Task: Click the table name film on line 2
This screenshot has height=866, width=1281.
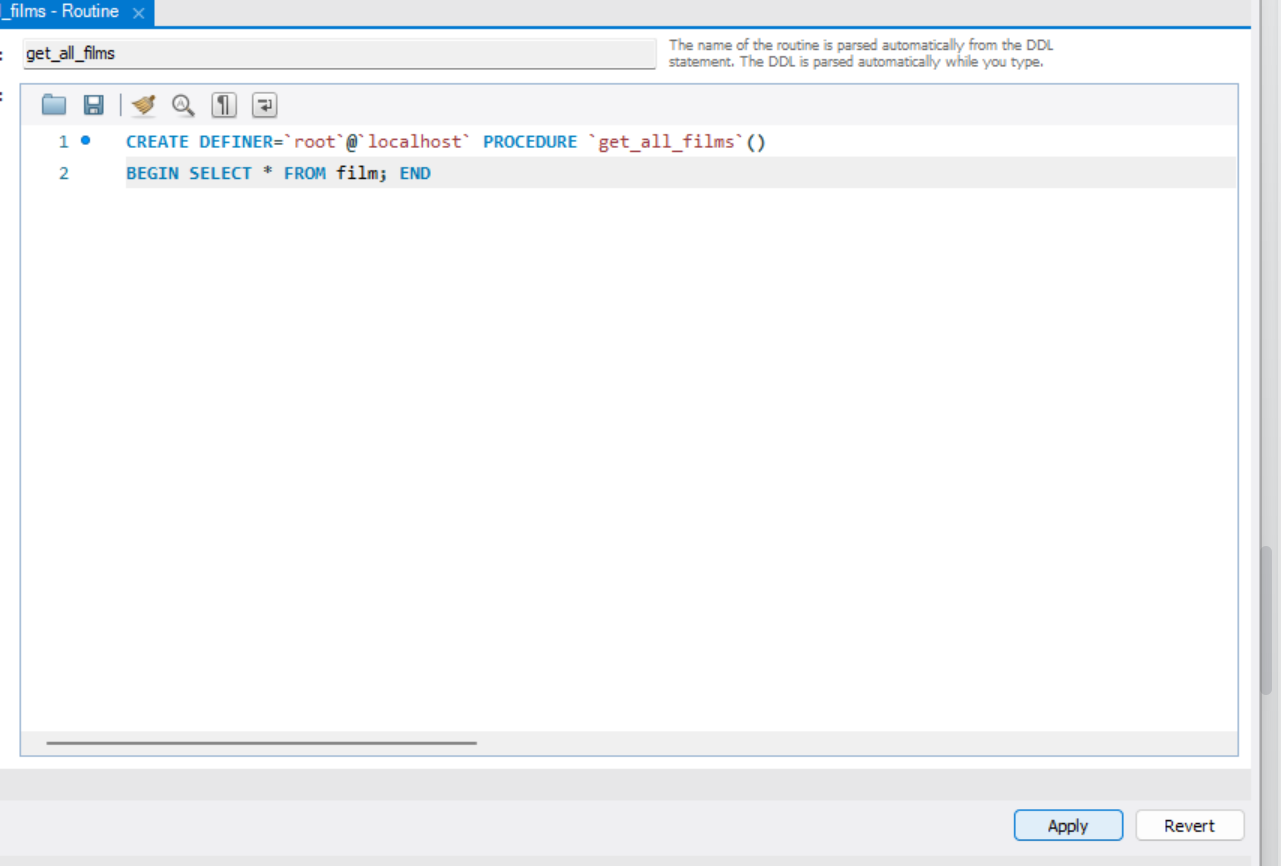Action: [x=357, y=174]
